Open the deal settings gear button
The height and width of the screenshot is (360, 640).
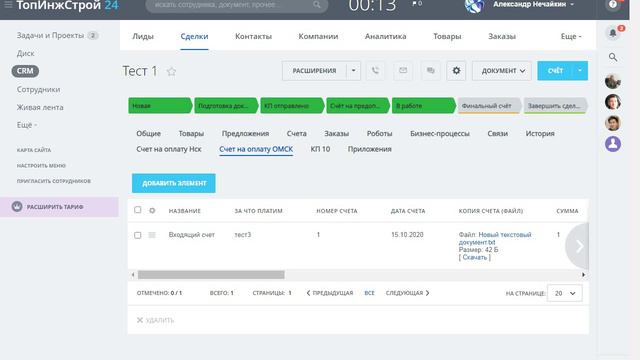(x=456, y=71)
